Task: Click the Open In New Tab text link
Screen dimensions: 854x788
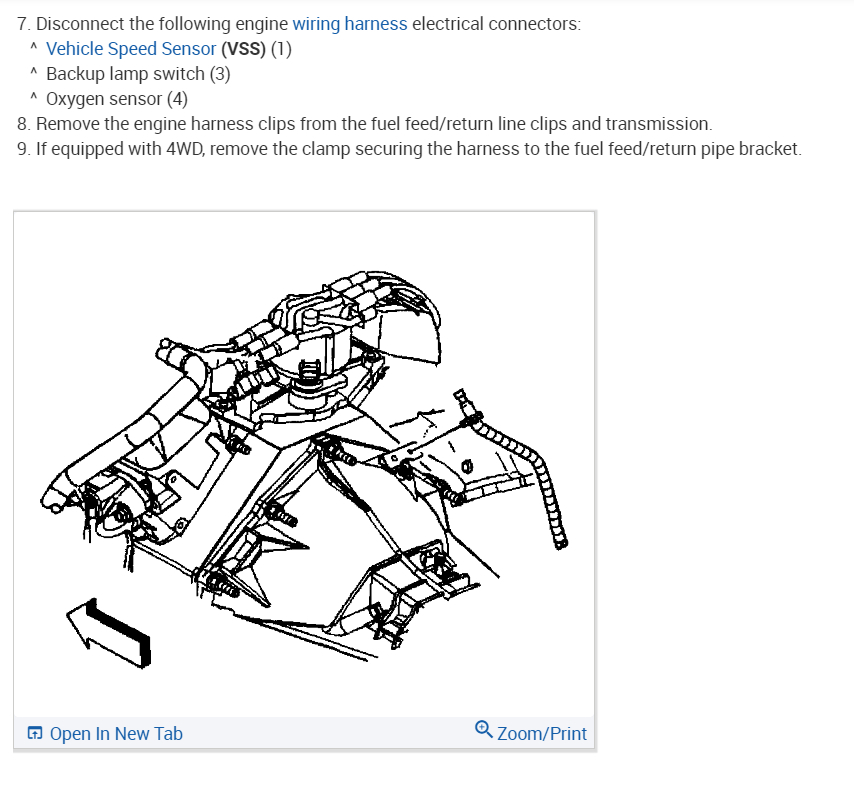Action: (x=116, y=734)
